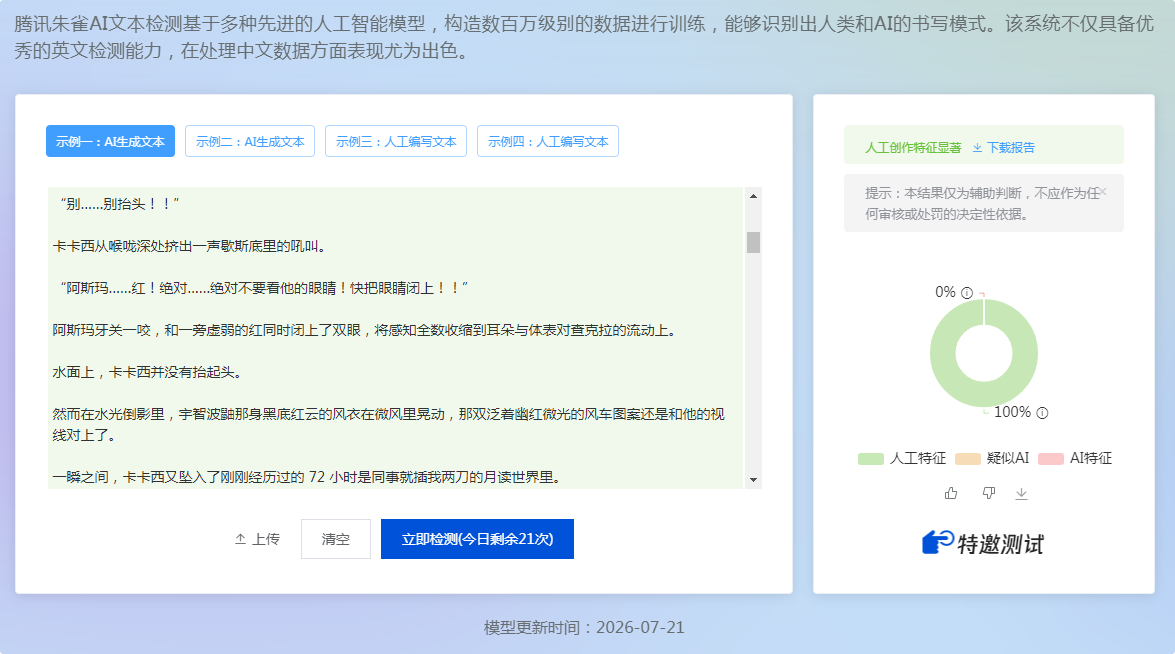This screenshot has height=654, width=1175.
Task: Click the text area scrollbar thumb
Action: tap(753, 243)
